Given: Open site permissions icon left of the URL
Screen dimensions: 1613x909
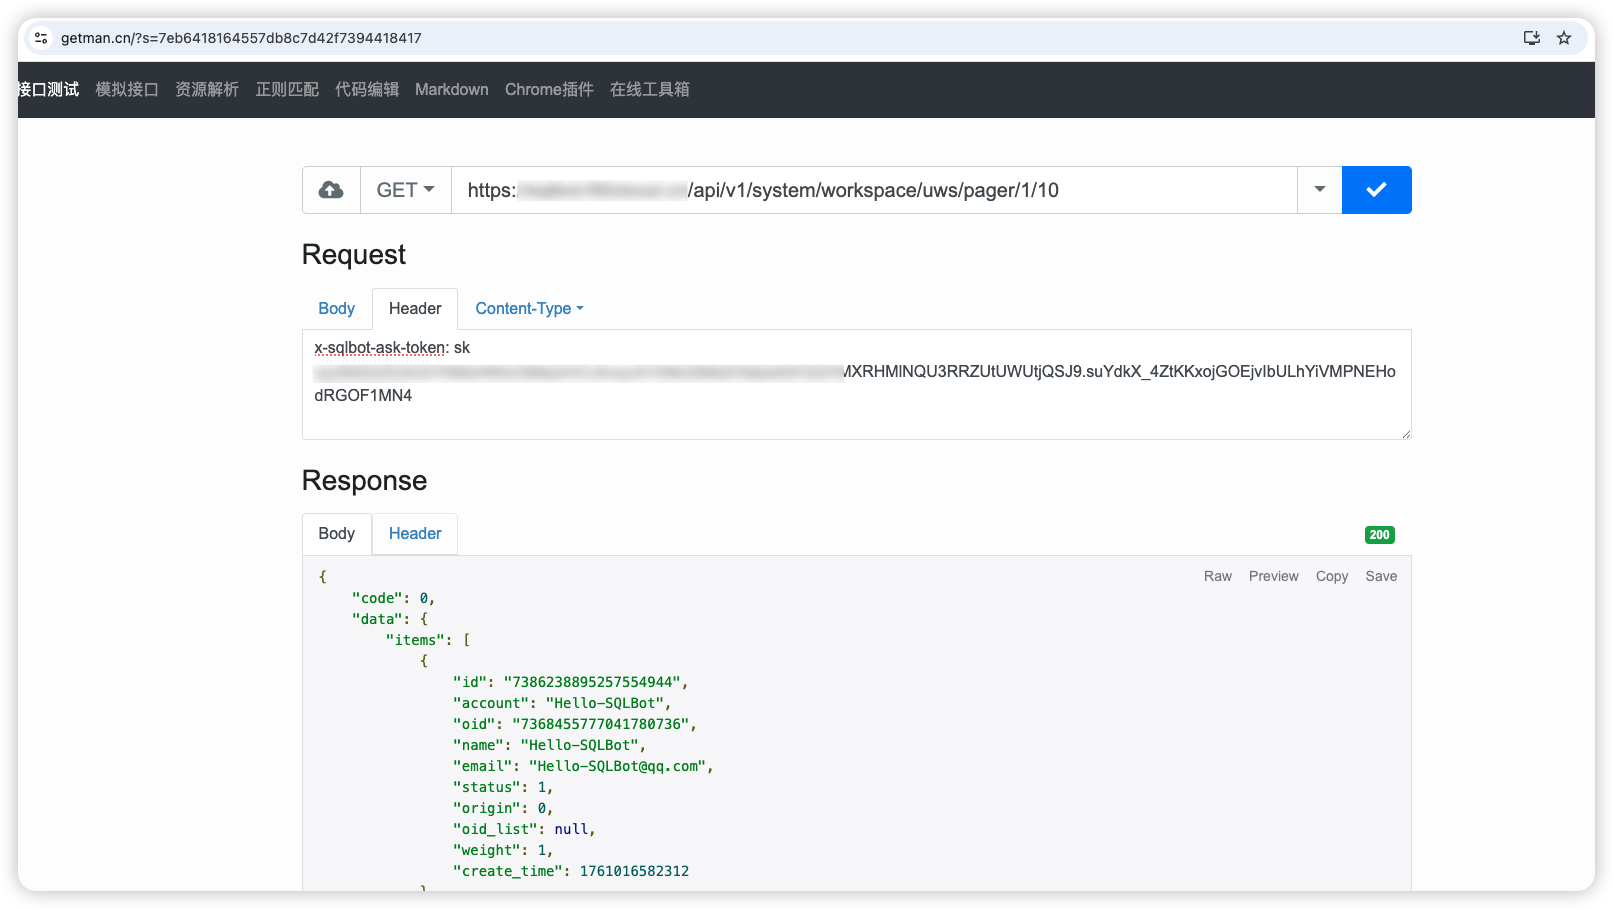Looking at the screenshot, I should pyautogui.click(x=40, y=37).
